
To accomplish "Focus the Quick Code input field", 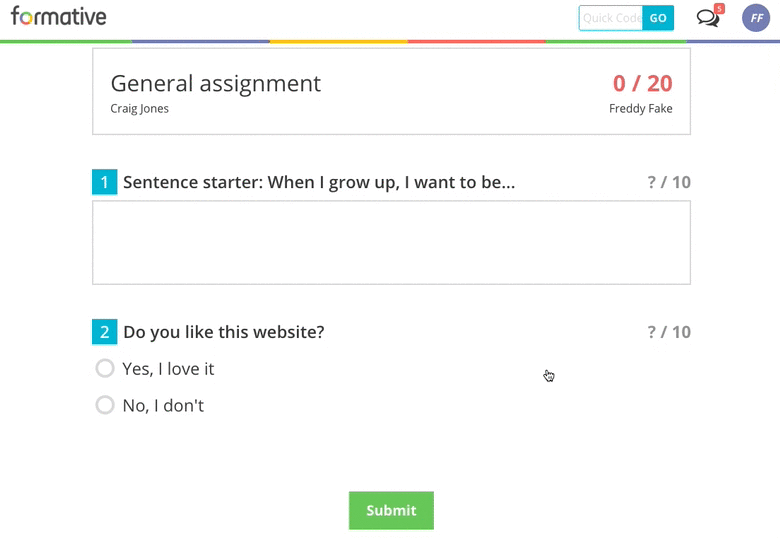I will pyautogui.click(x=611, y=18).
